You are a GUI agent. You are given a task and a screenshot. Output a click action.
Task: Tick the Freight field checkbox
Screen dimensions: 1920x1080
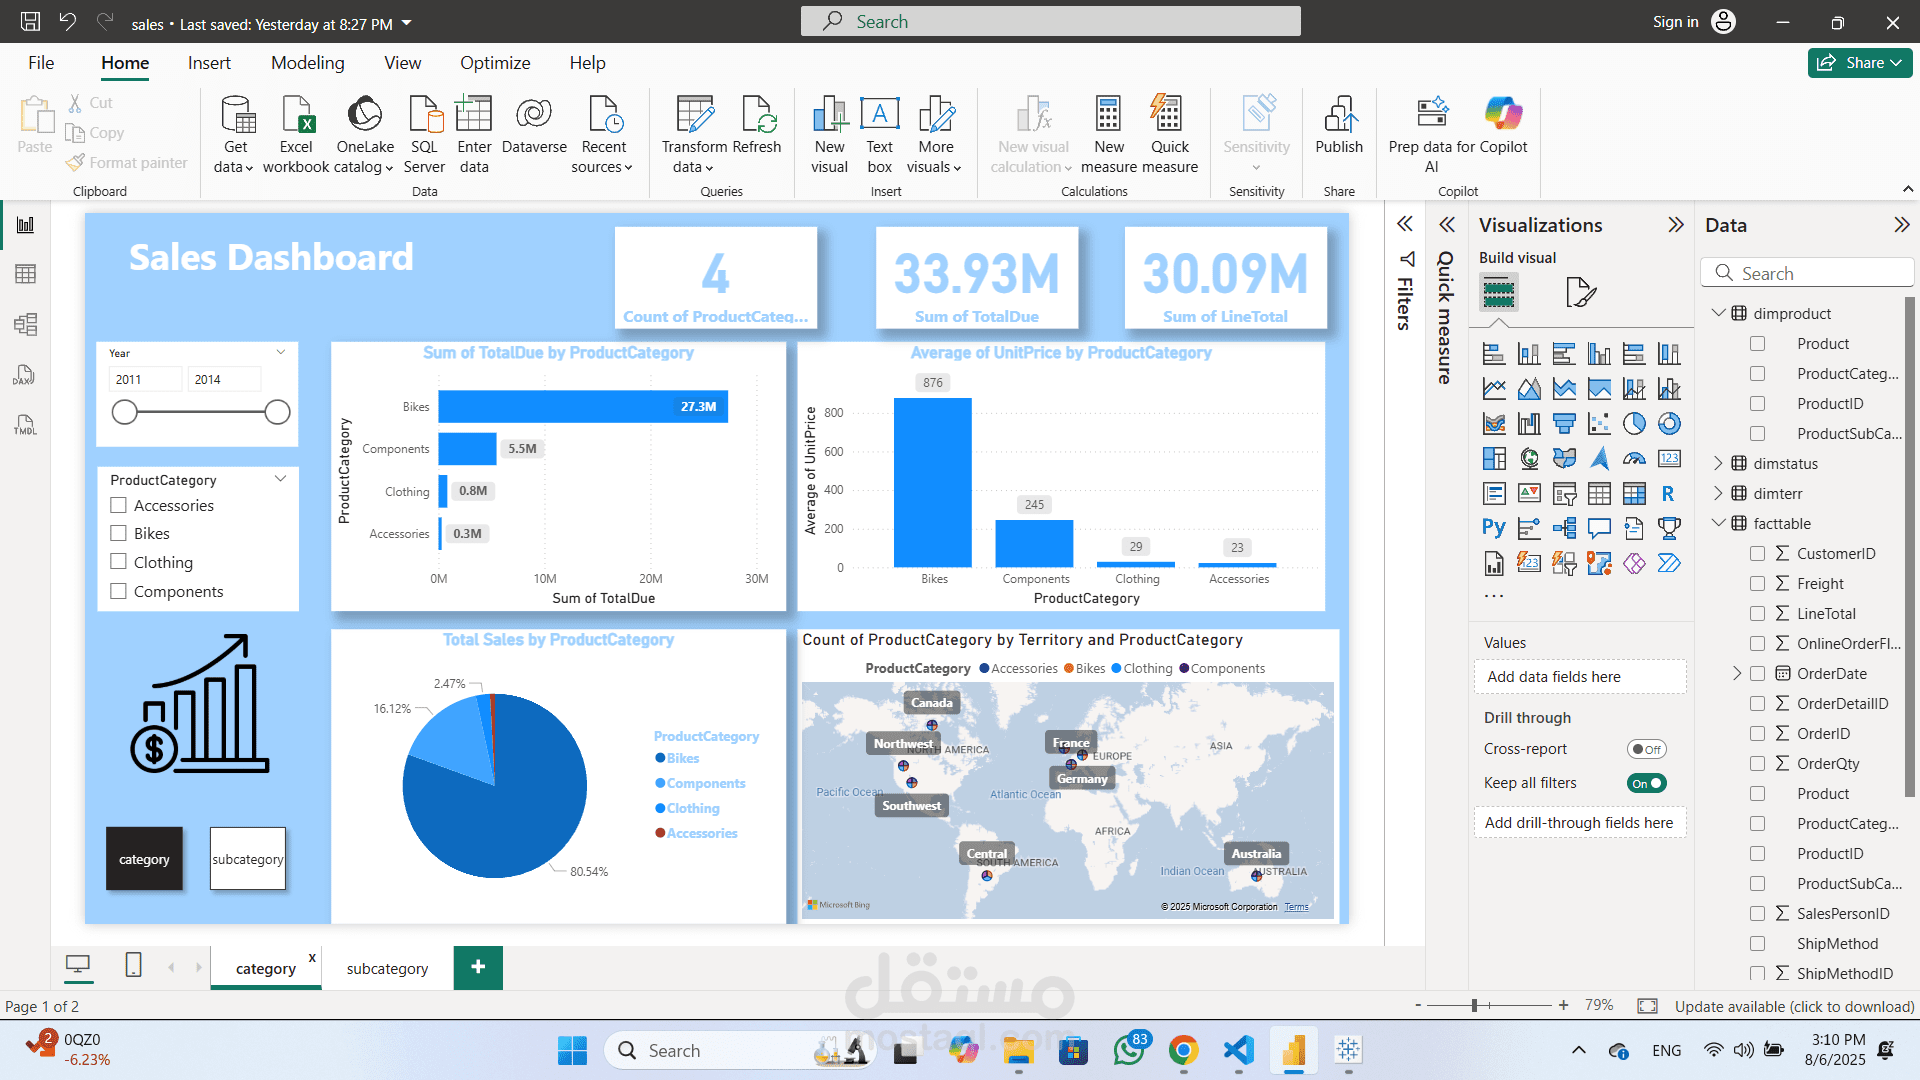pyautogui.click(x=1757, y=583)
